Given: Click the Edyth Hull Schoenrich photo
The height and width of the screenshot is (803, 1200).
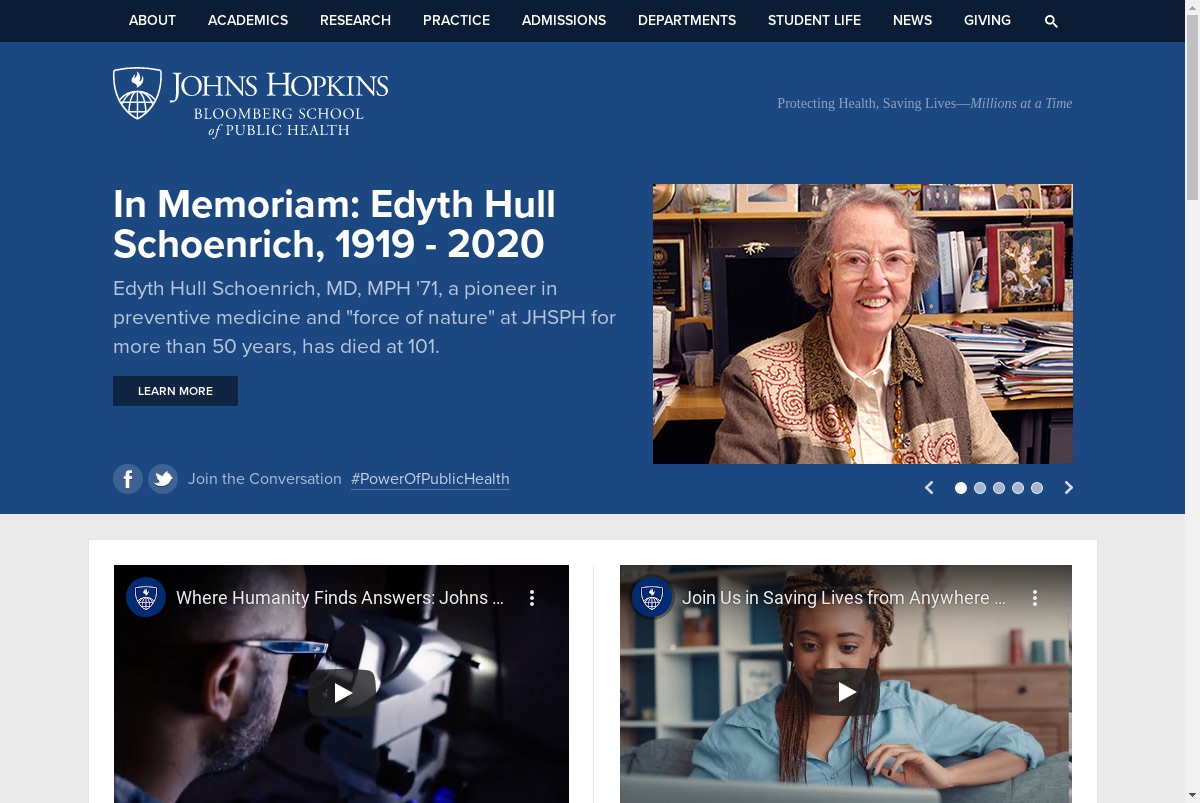Looking at the screenshot, I should pyautogui.click(x=863, y=324).
